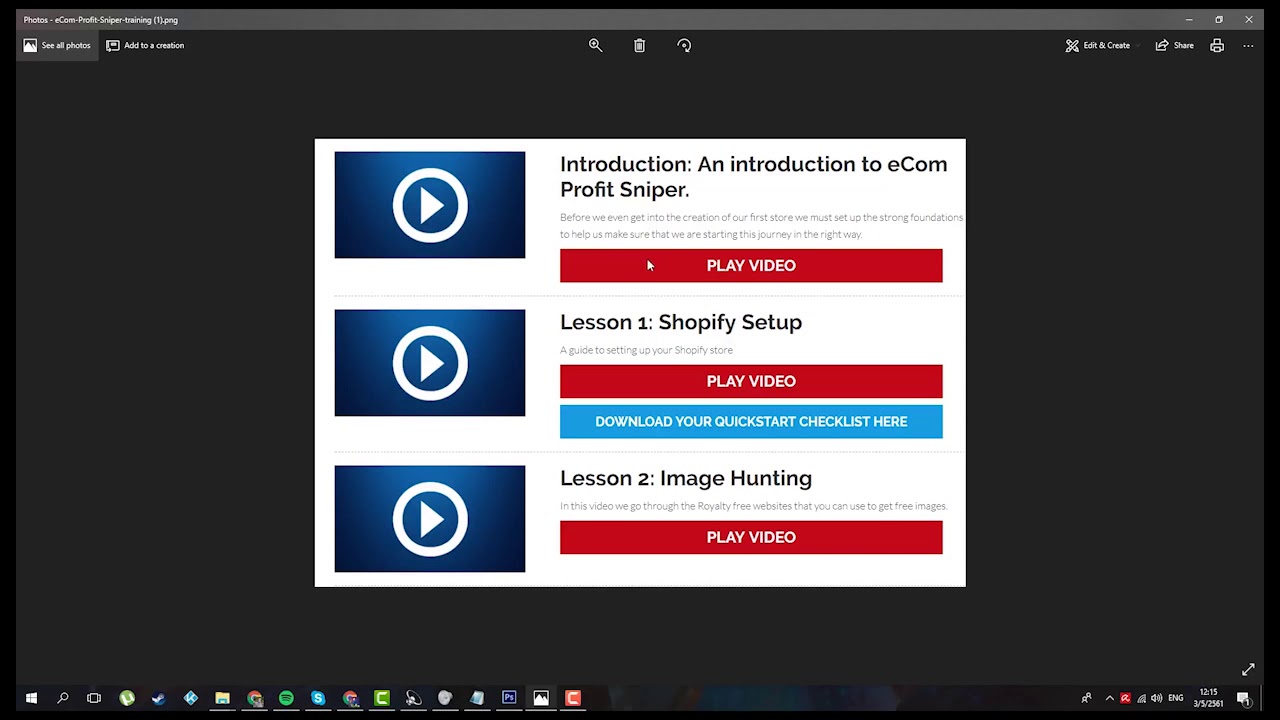Click Lesson 2 PLAY VIDEO button
This screenshot has width=1280, height=720.
point(751,537)
